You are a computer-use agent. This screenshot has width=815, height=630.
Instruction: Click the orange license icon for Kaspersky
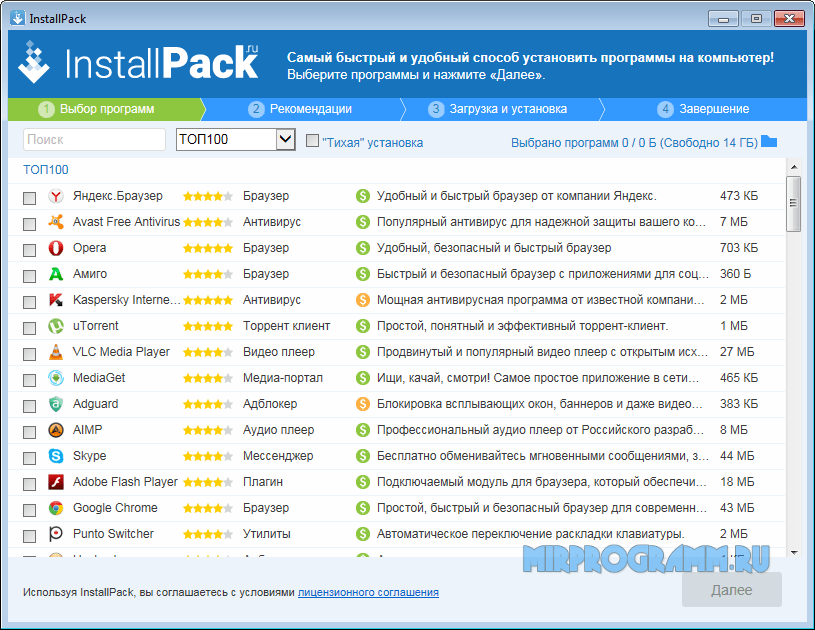pos(362,300)
